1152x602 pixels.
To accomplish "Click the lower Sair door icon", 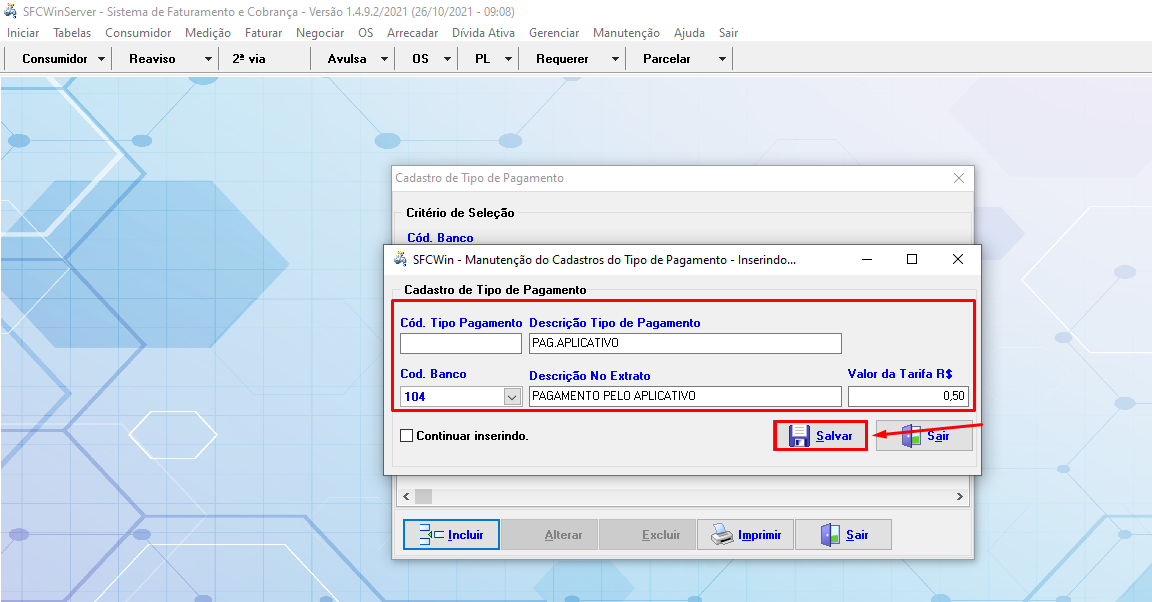I will (x=831, y=535).
